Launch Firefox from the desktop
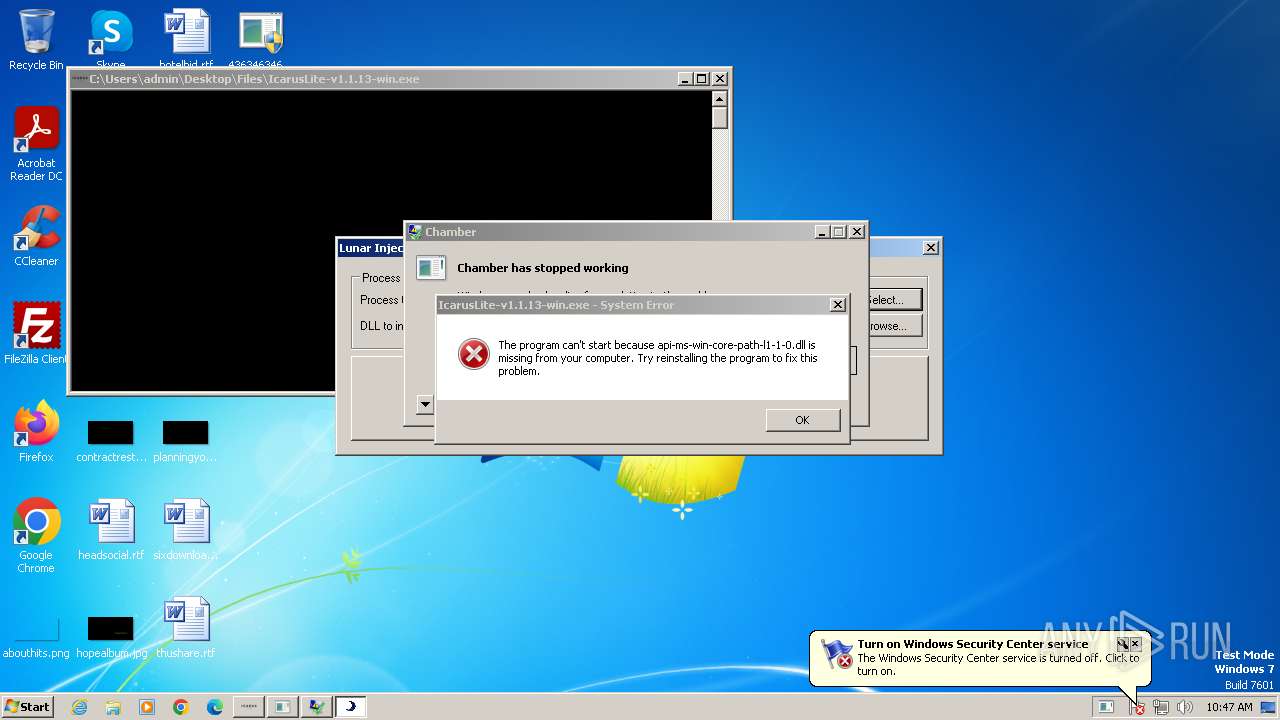The width and height of the screenshot is (1280, 720). point(36,431)
